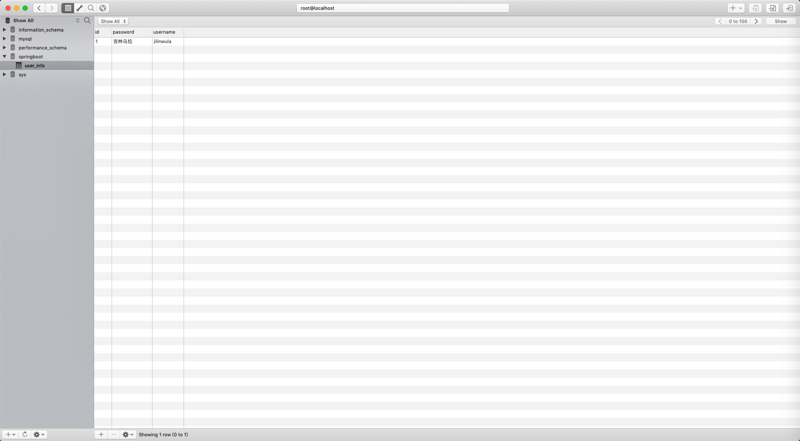Expand the sys database
The width and height of the screenshot is (800, 441).
(5, 75)
